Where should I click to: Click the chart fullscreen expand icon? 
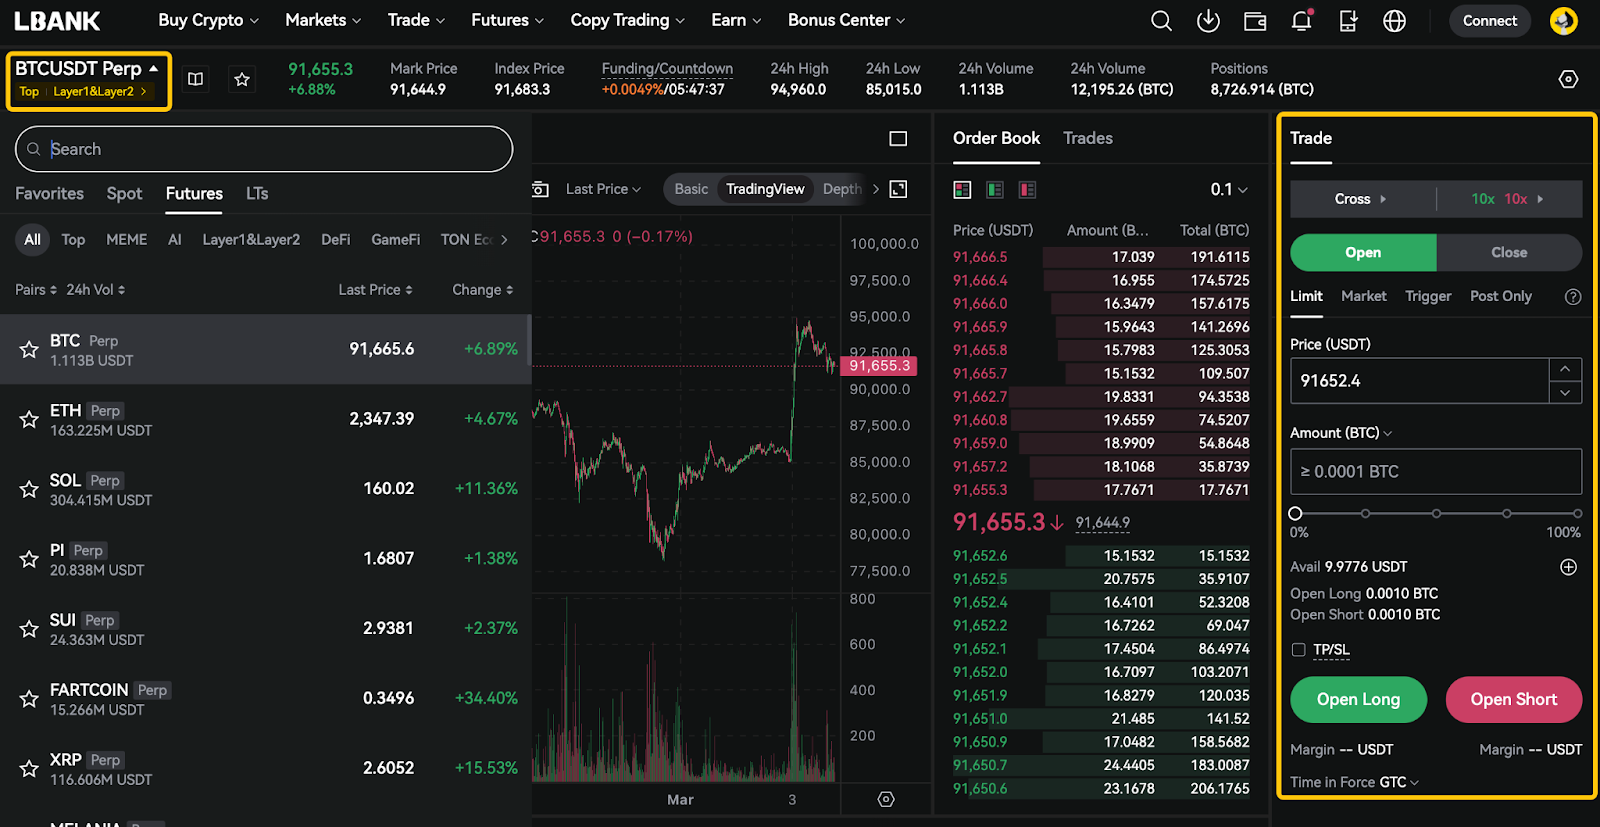[x=898, y=189]
